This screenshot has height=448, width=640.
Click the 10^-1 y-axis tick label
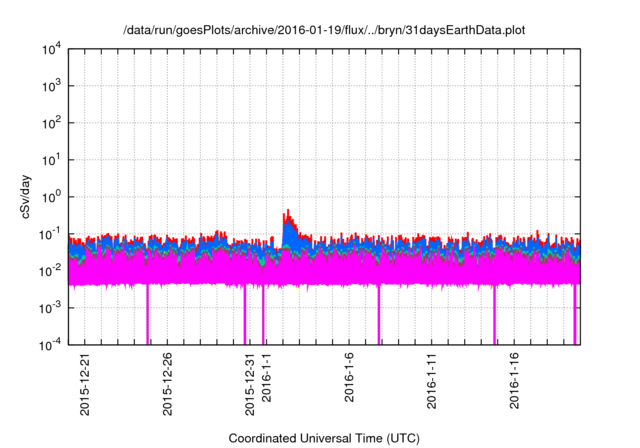pyautogui.click(x=51, y=234)
